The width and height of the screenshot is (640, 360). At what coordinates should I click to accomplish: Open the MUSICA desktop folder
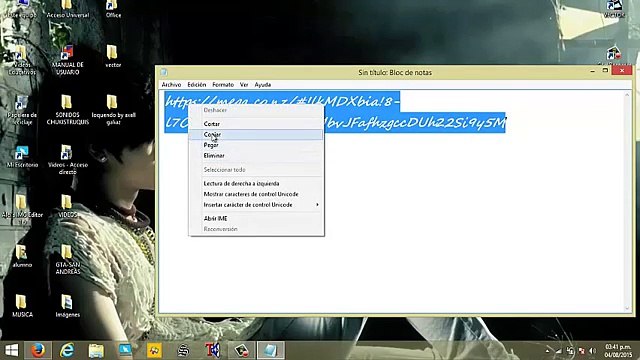22,306
